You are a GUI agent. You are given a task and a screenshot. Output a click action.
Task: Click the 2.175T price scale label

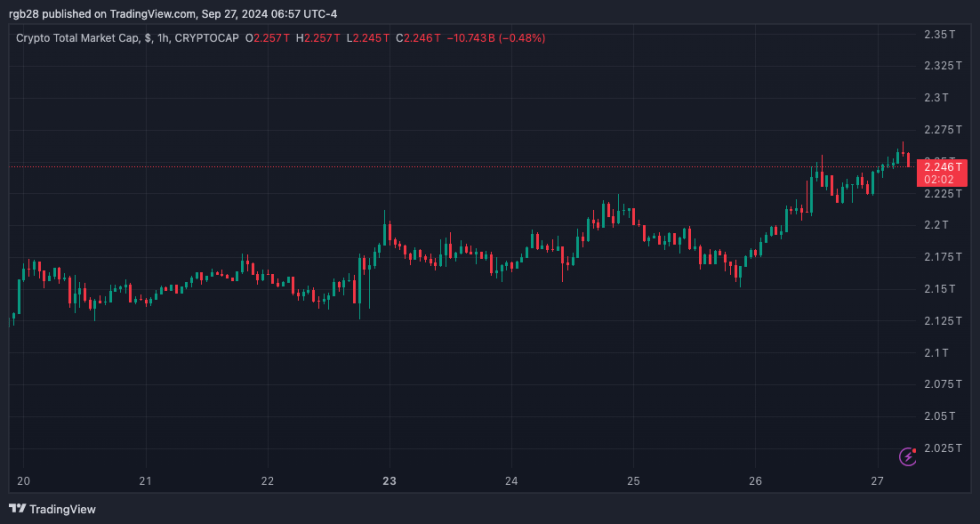(943, 257)
